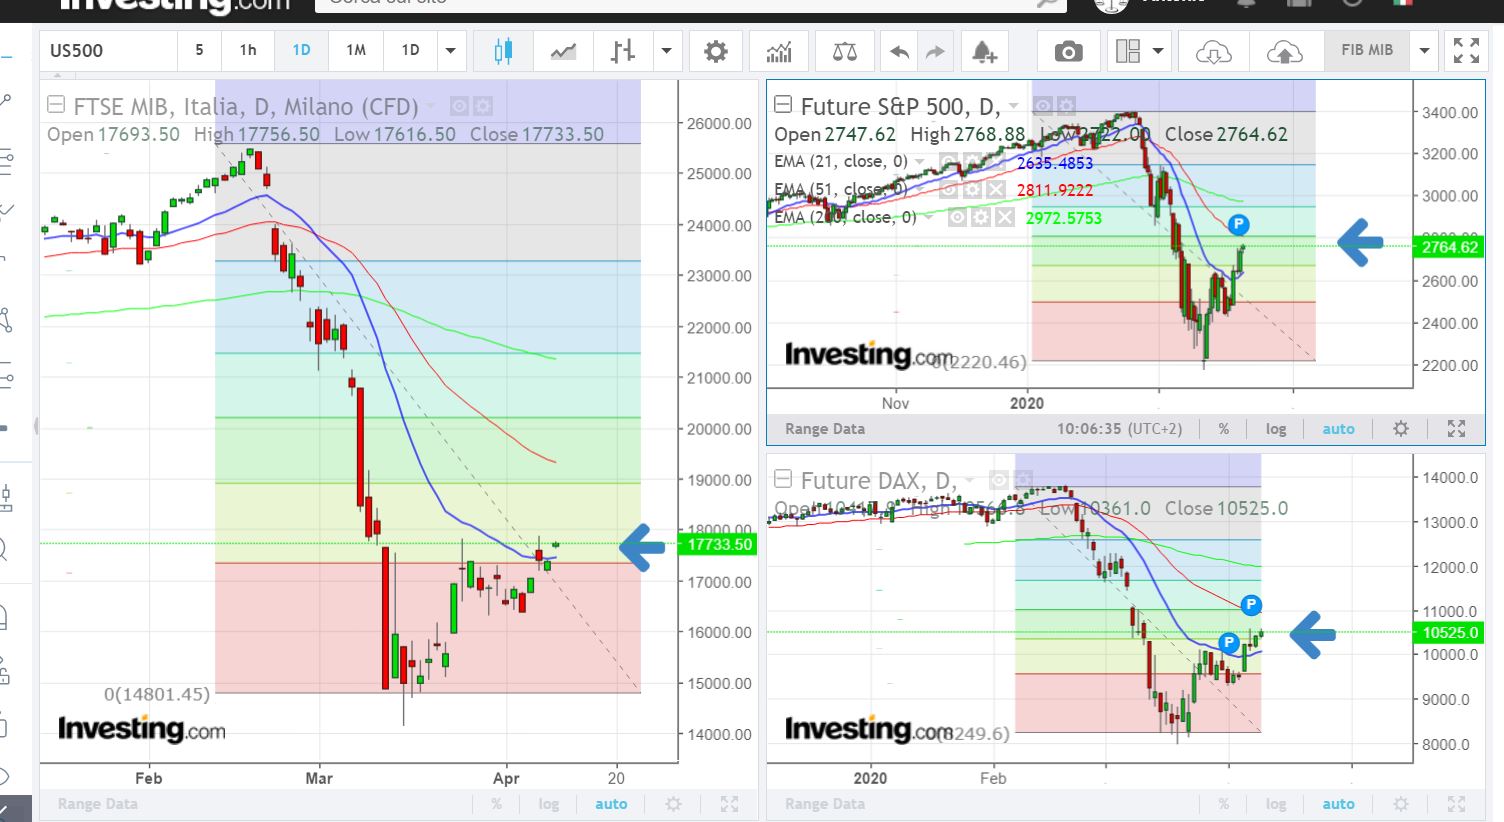Open Range Data on S&P 500 chart
The image size is (1504, 822).
tap(825, 429)
